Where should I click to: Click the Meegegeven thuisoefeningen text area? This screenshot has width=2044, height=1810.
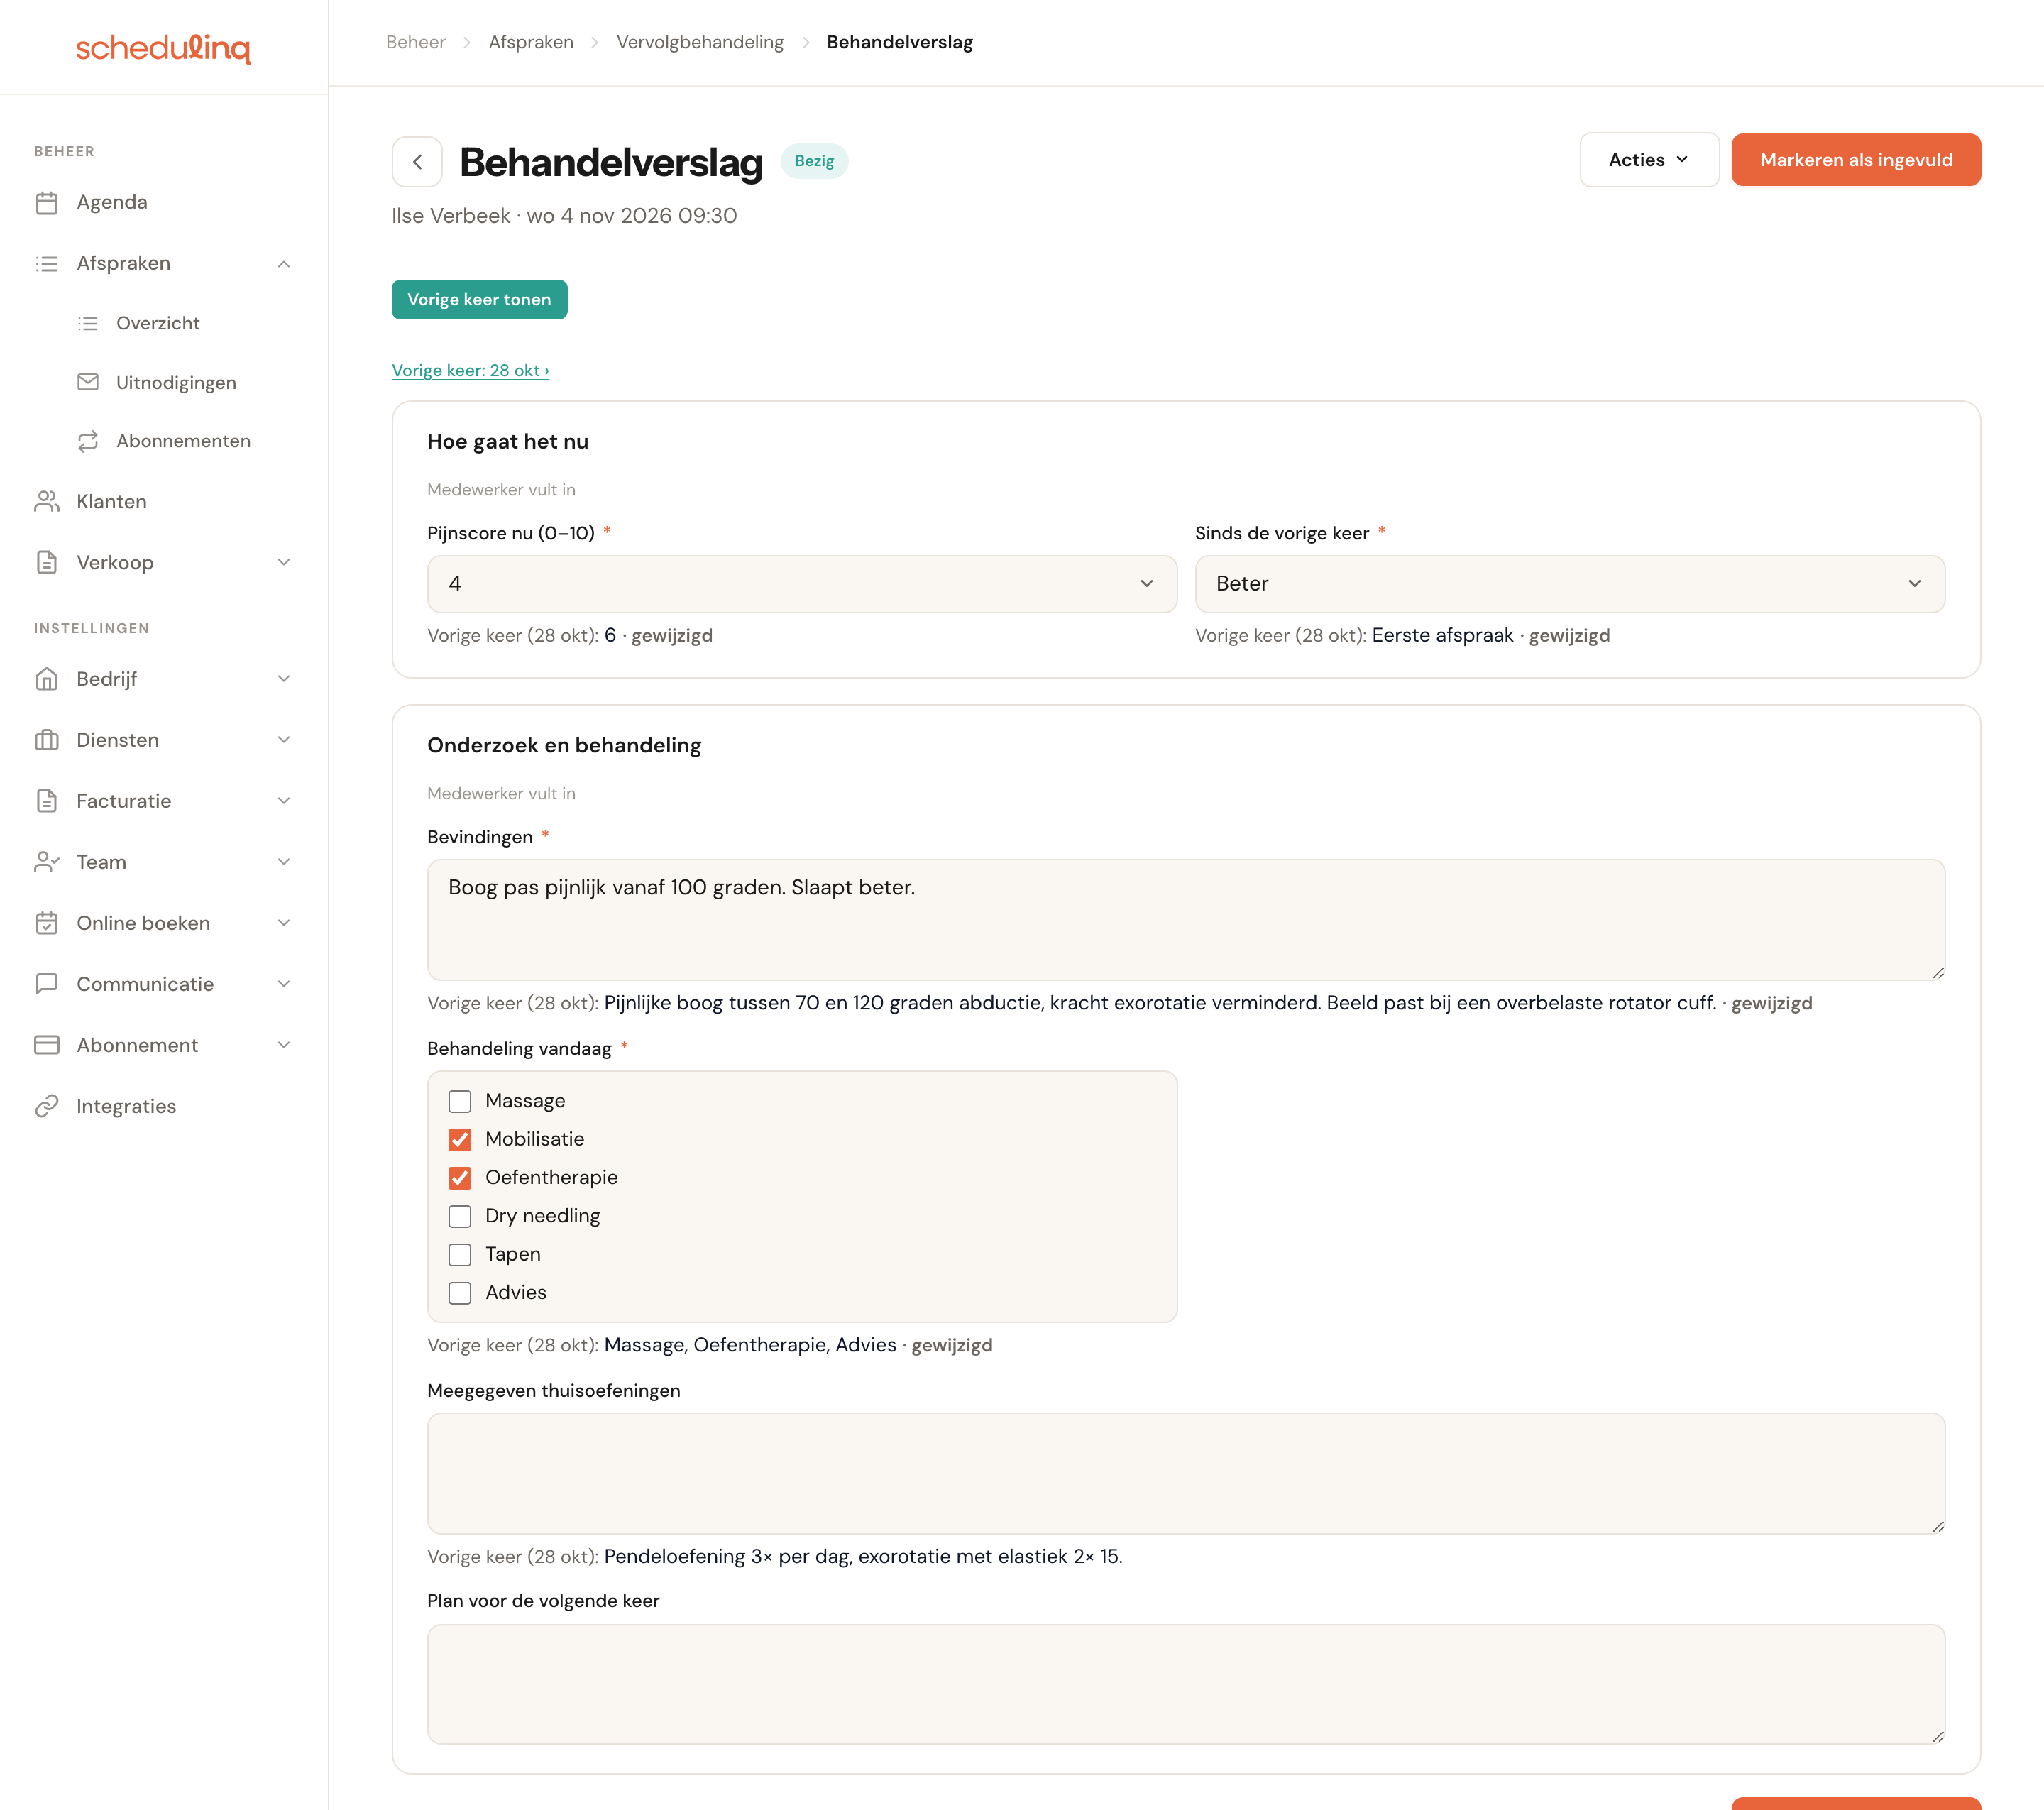1186,1474
